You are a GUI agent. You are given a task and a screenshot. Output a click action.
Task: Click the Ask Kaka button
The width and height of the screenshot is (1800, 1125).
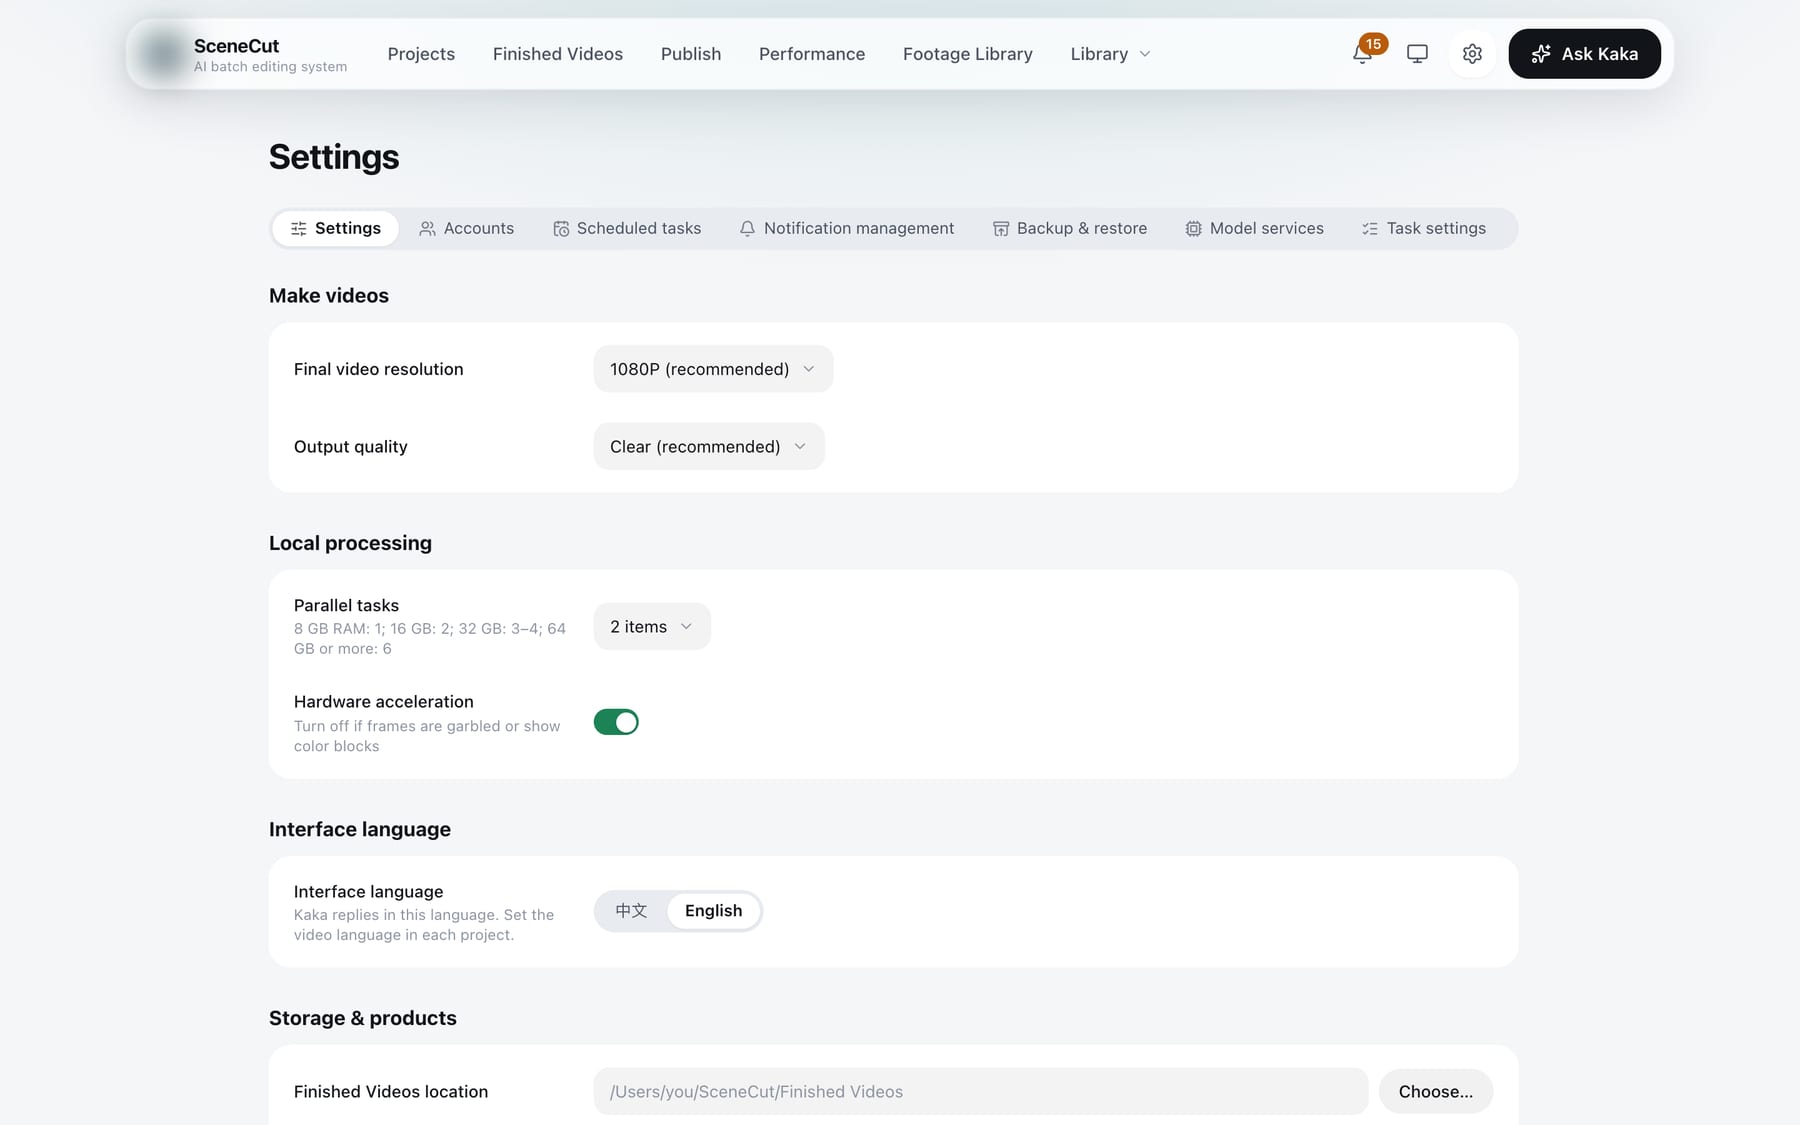click(x=1585, y=54)
